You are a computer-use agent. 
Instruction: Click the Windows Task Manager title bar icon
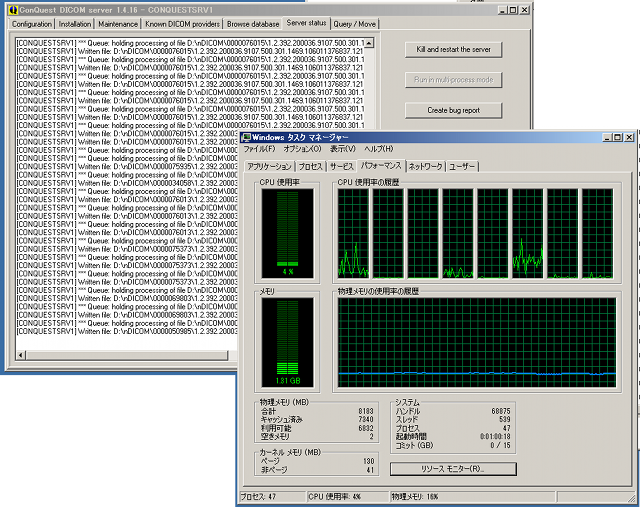(x=246, y=137)
